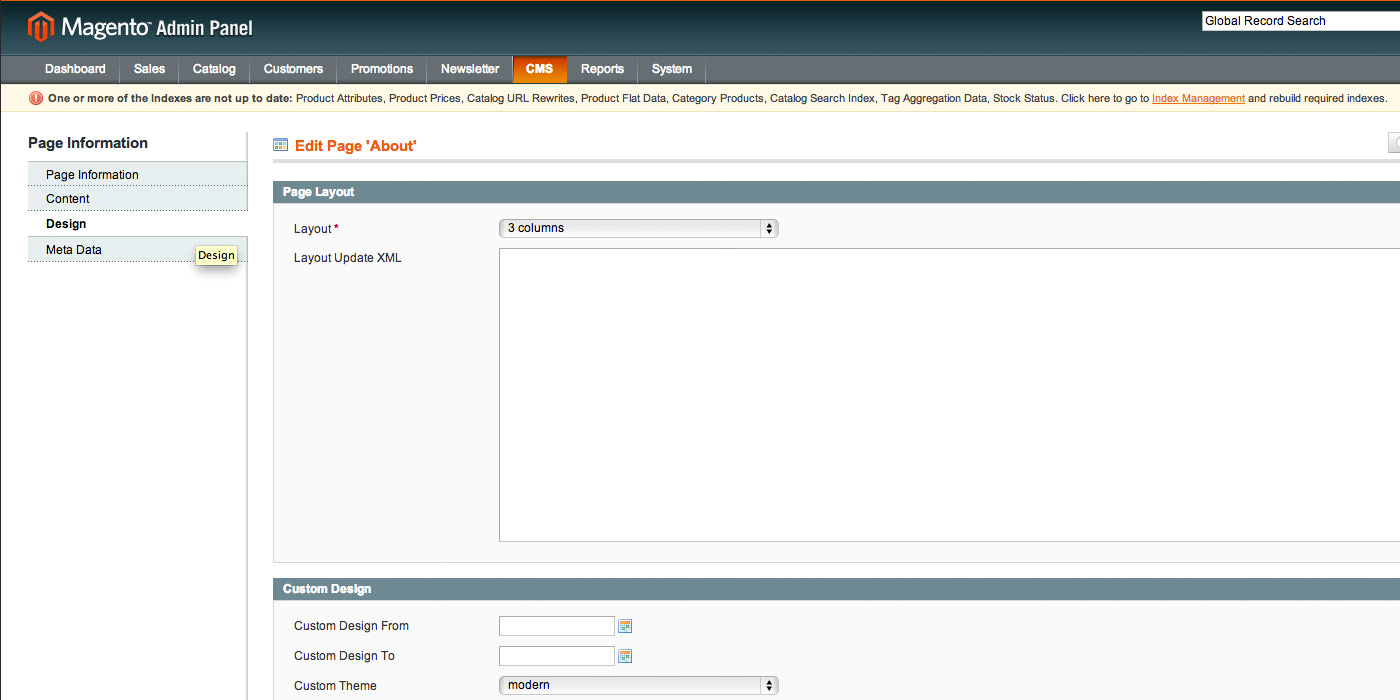Open the Promotions menu
The image size is (1400, 700).
[382, 69]
